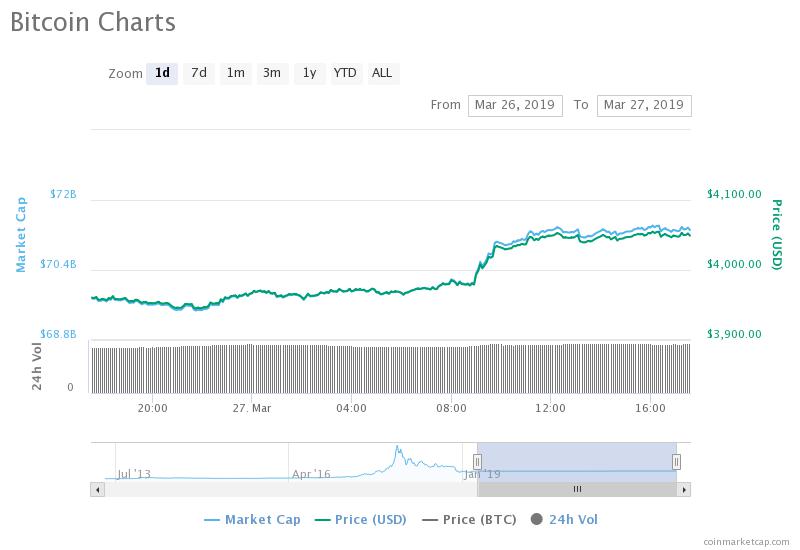Screen dimensions: 800x550
Task: Show ALL historical data
Action: pos(382,73)
